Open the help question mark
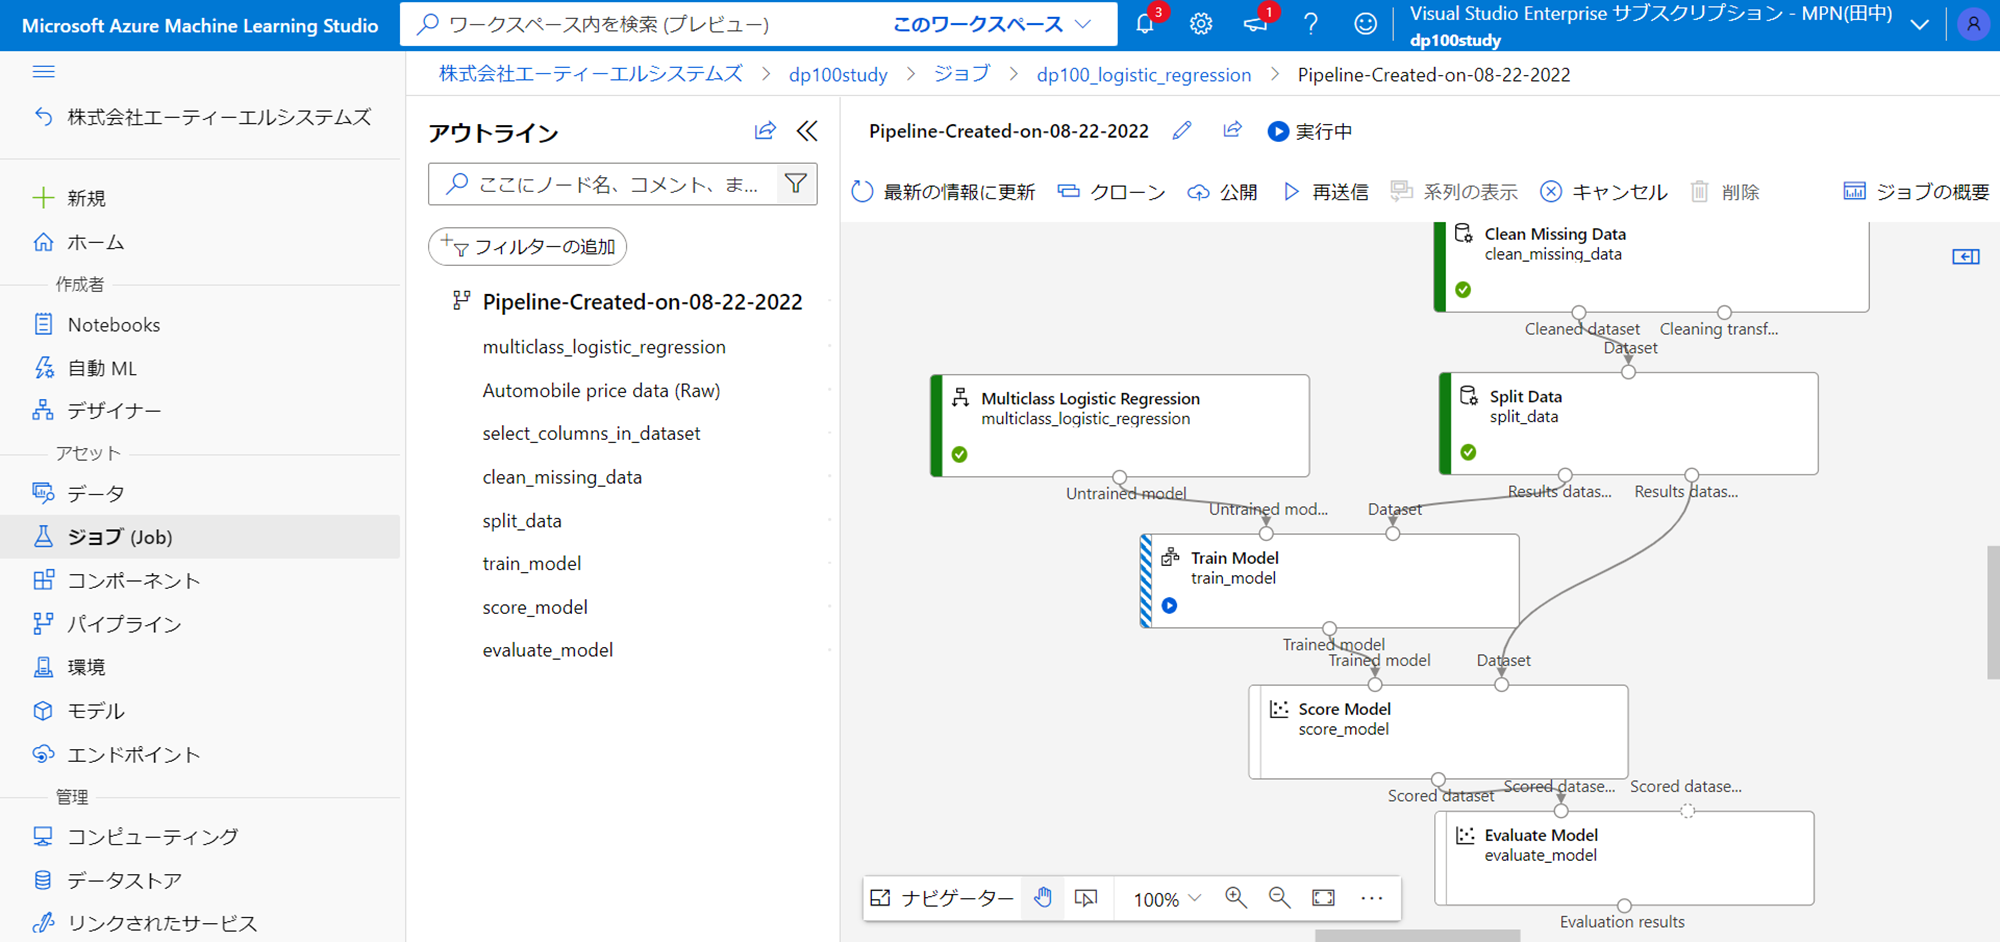Image resolution: width=2000 pixels, height=942 pixels. click(x=1311, y=24)
